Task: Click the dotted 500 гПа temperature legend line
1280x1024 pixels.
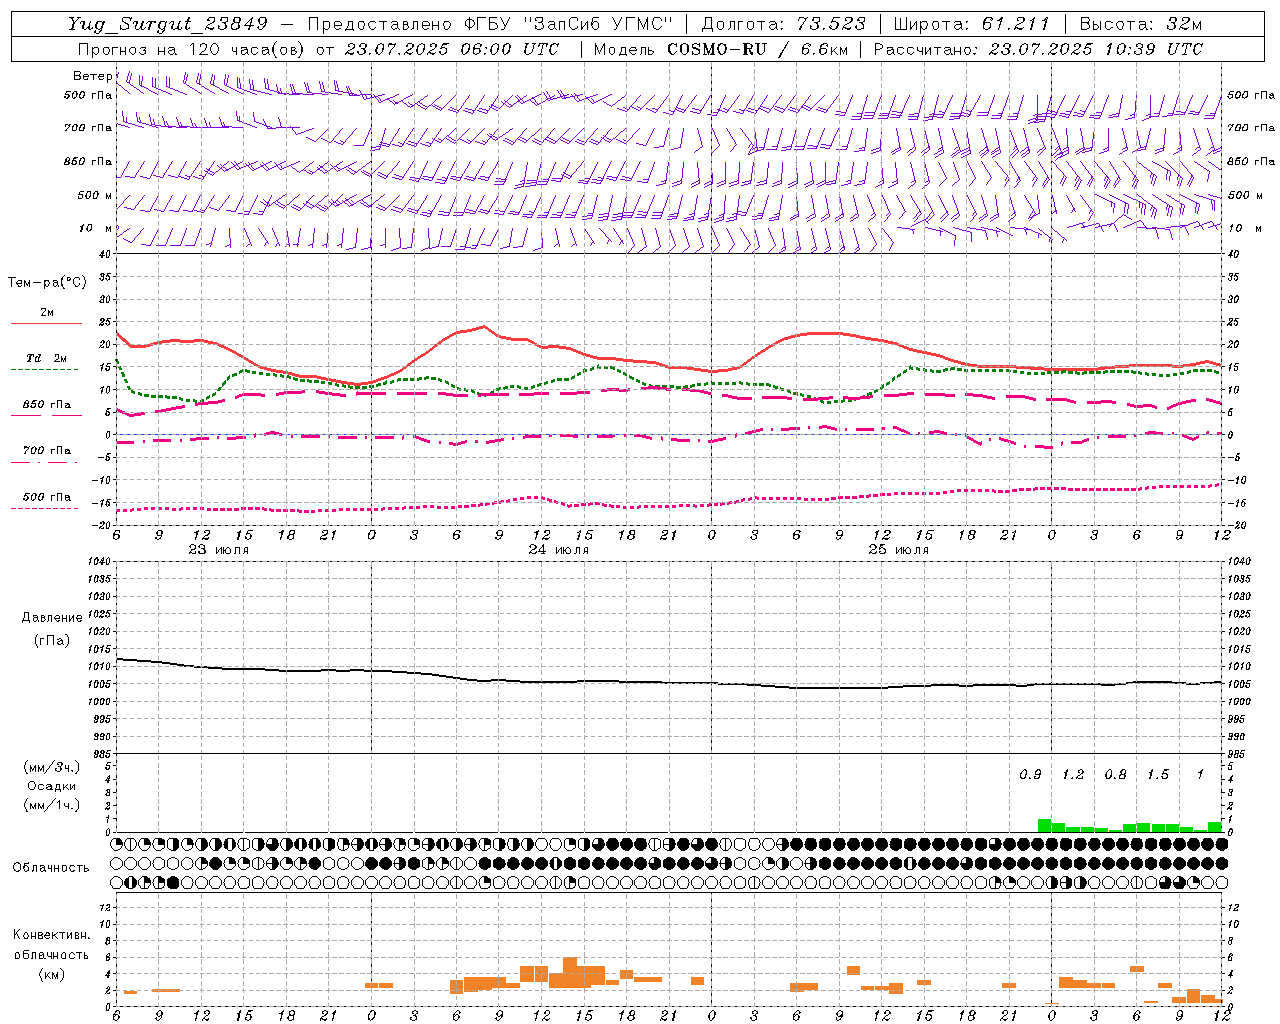Action: pos(44,509)
